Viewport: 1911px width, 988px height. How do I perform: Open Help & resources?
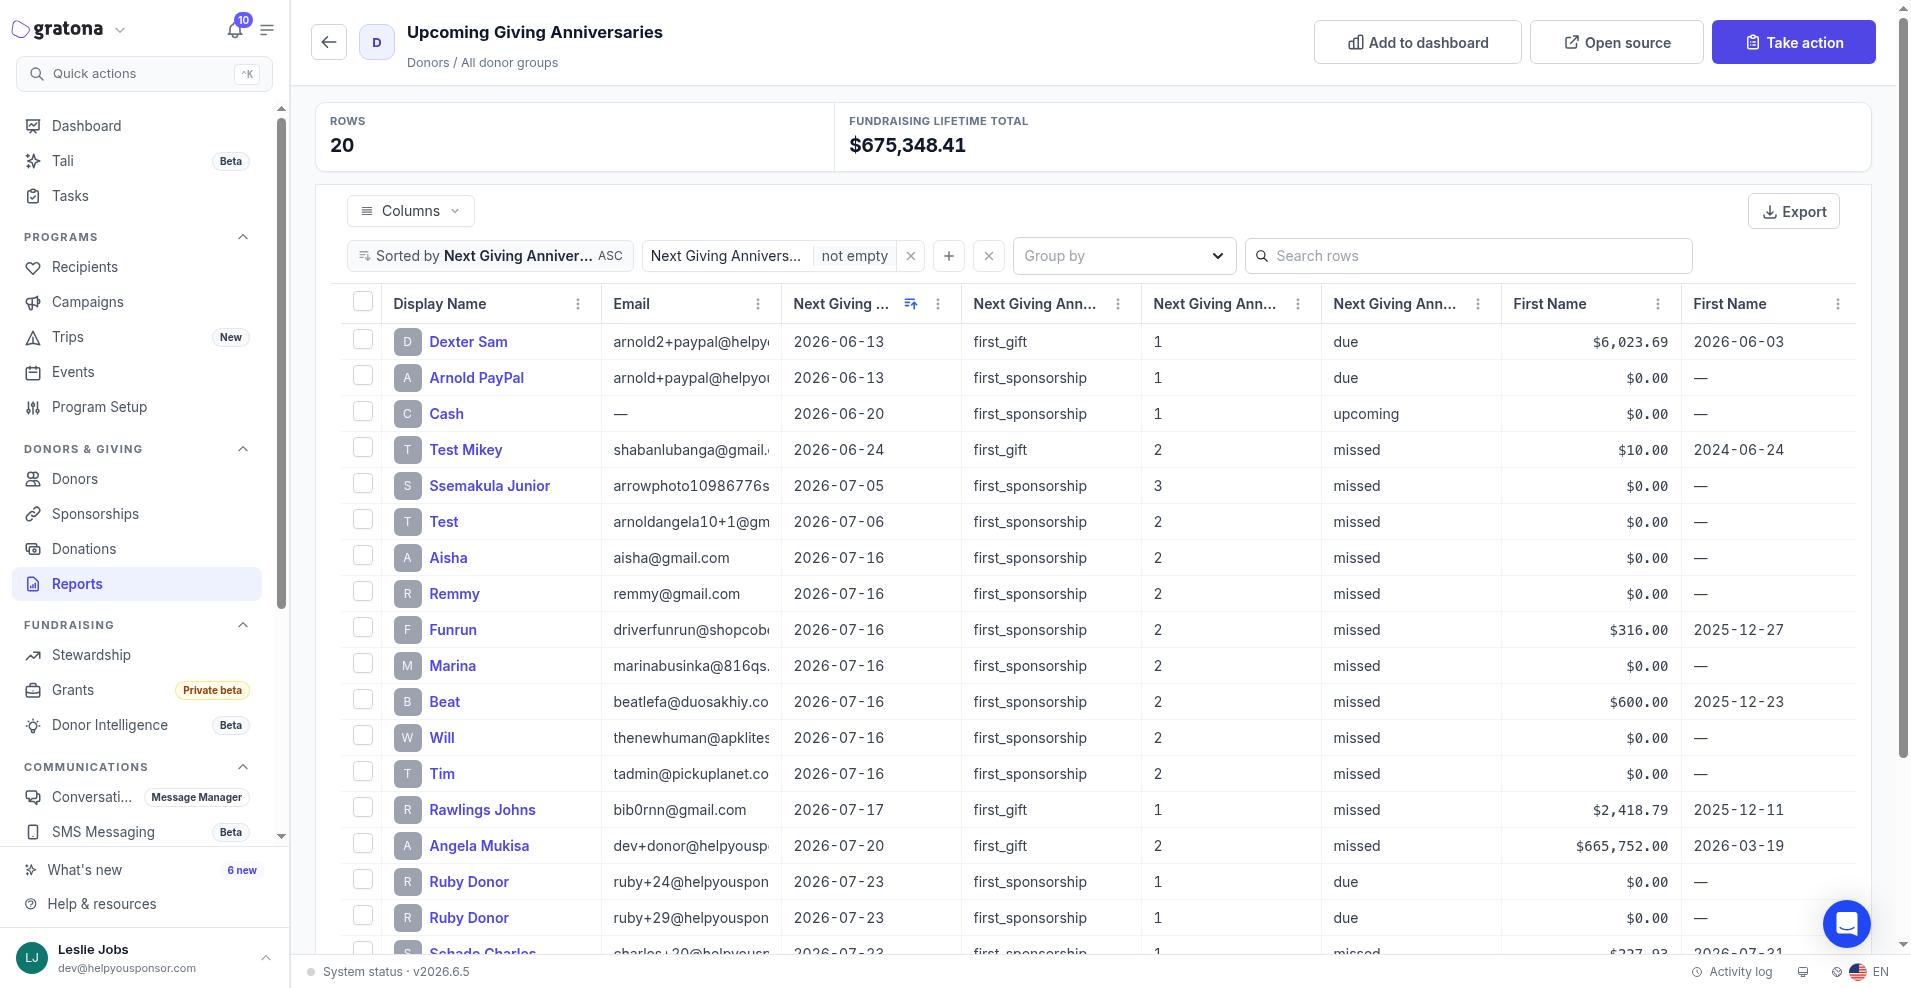(142, 904)
